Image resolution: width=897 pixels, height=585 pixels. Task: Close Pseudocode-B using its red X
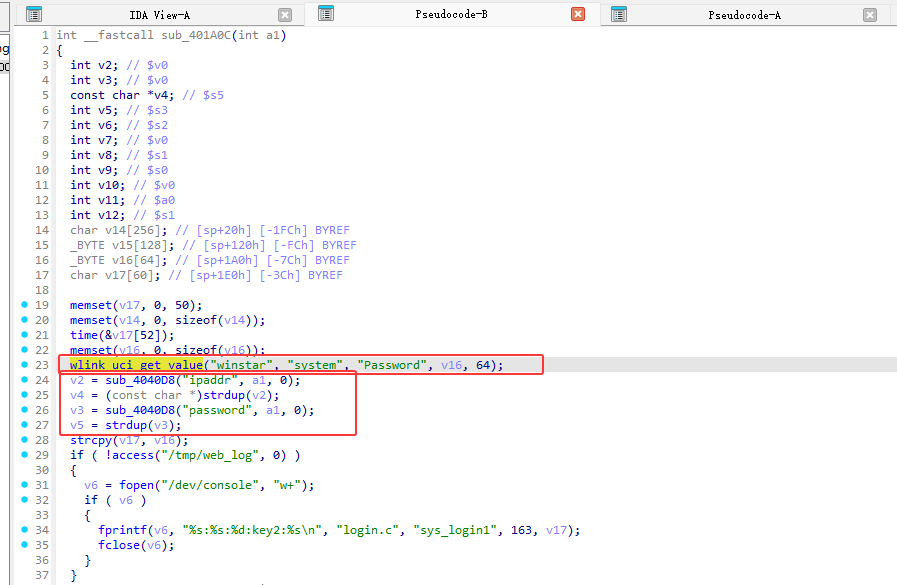click(x=578, y=15)
